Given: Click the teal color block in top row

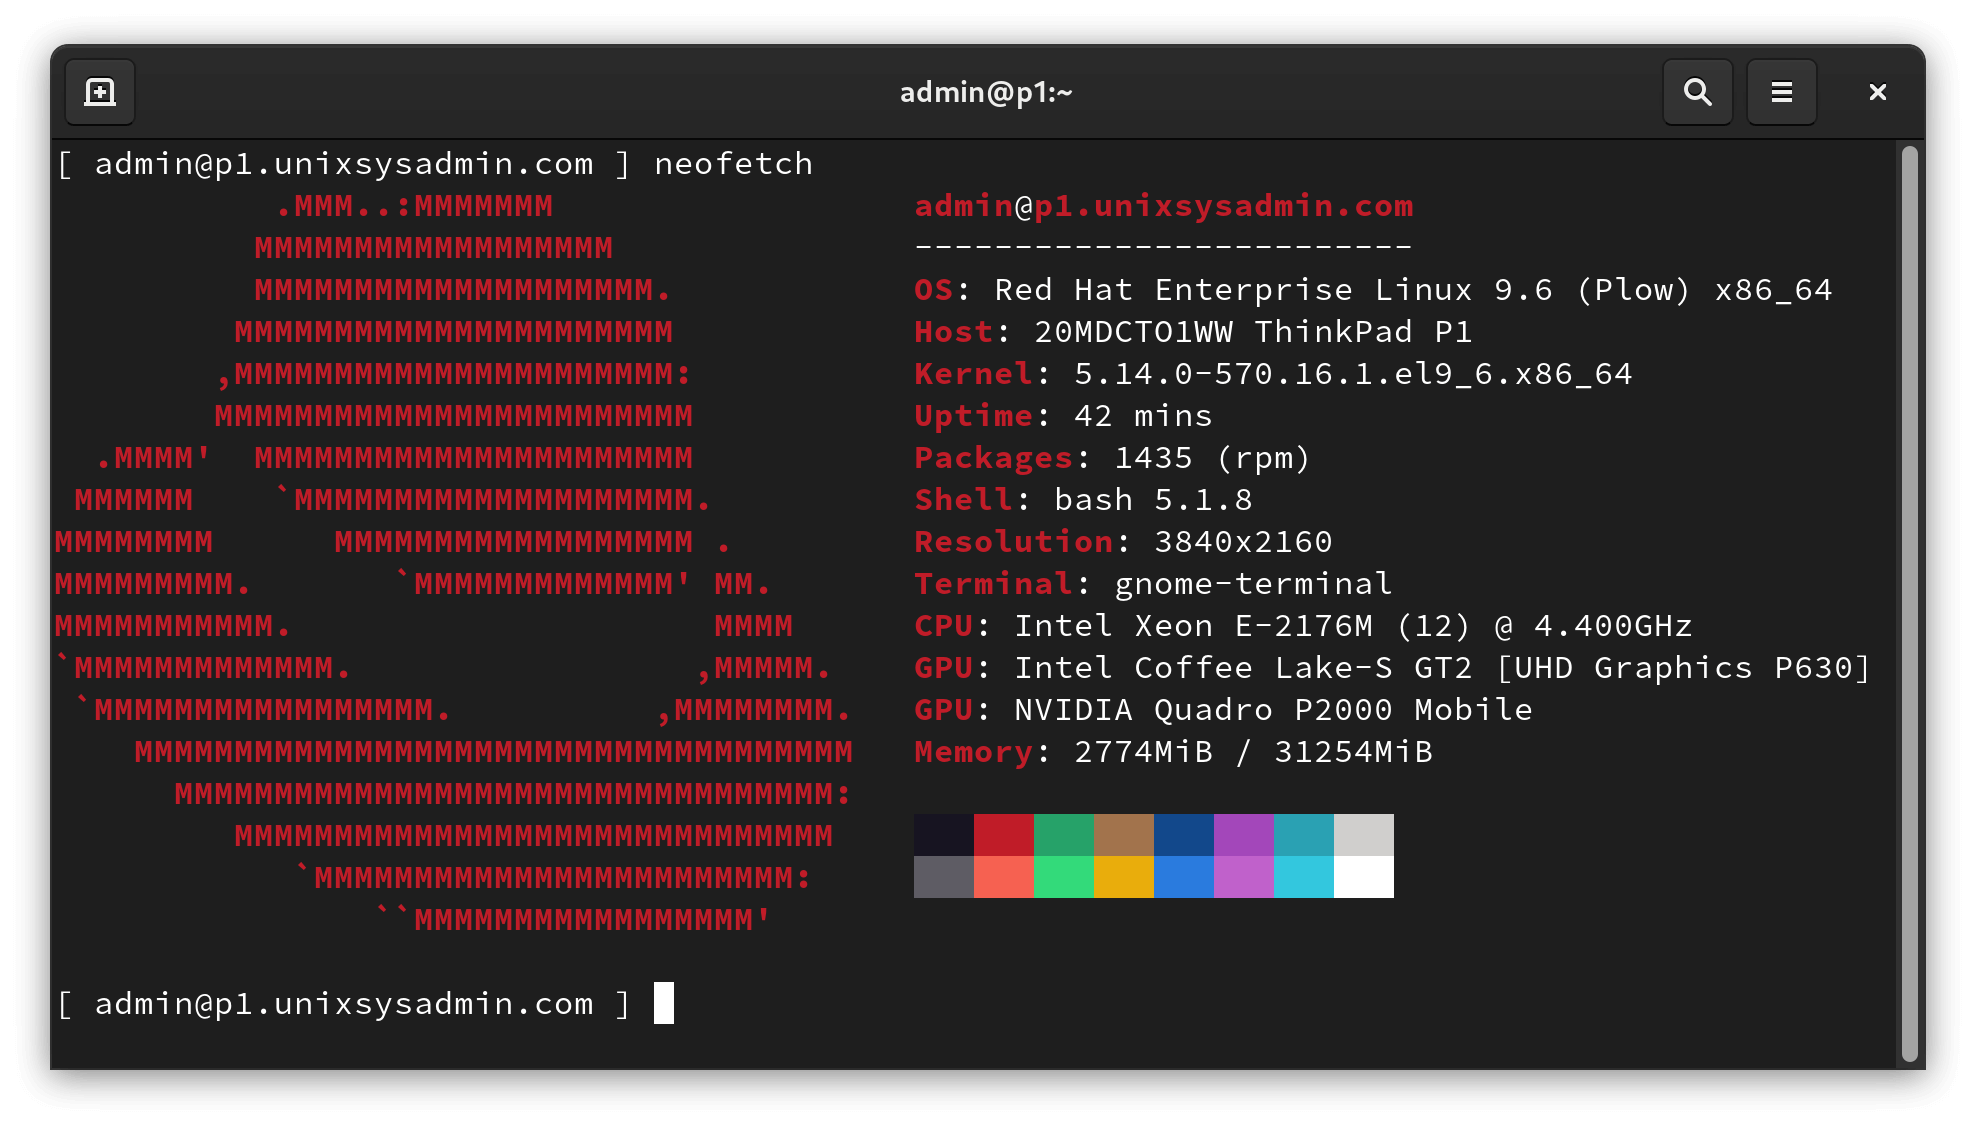Looking at the screenshot, I should coord(1304,835).
